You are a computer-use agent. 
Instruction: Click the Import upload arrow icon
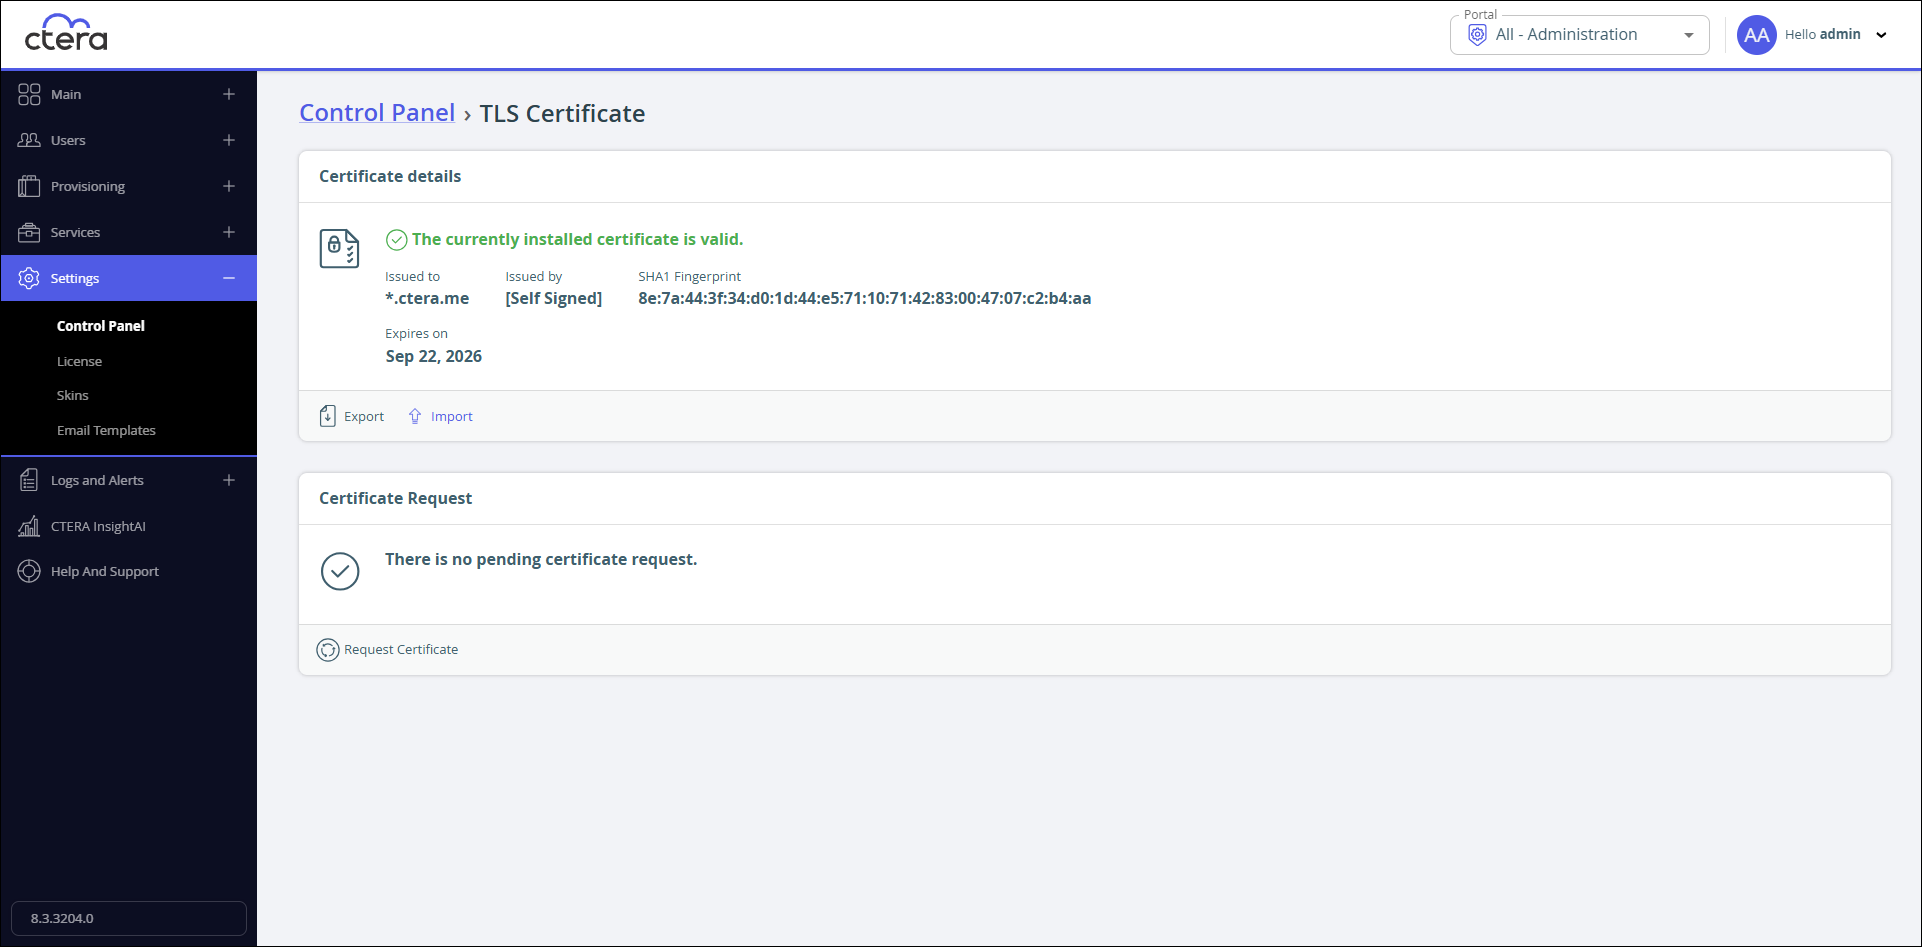[x=415, y=416]
